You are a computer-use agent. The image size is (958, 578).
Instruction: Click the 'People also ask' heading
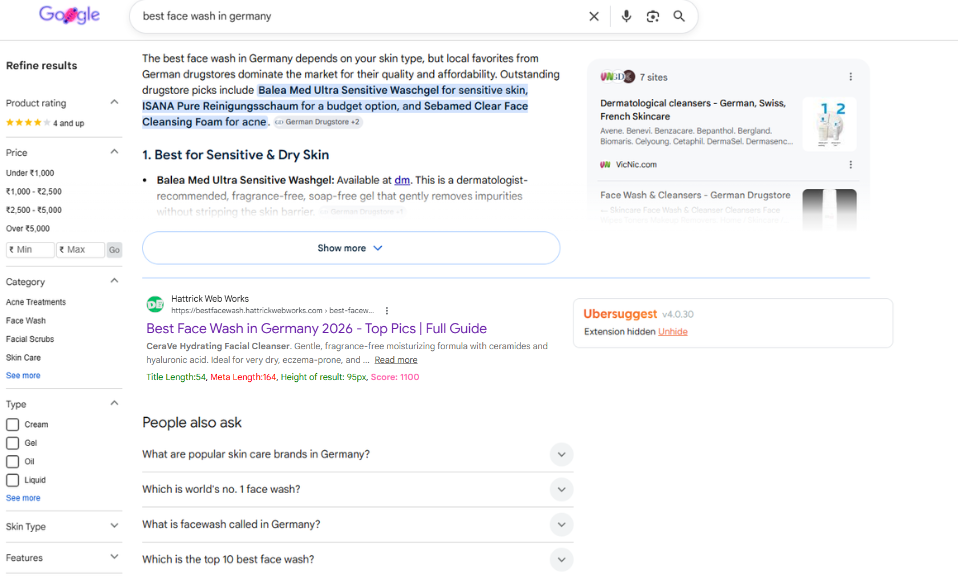(192, 423)
